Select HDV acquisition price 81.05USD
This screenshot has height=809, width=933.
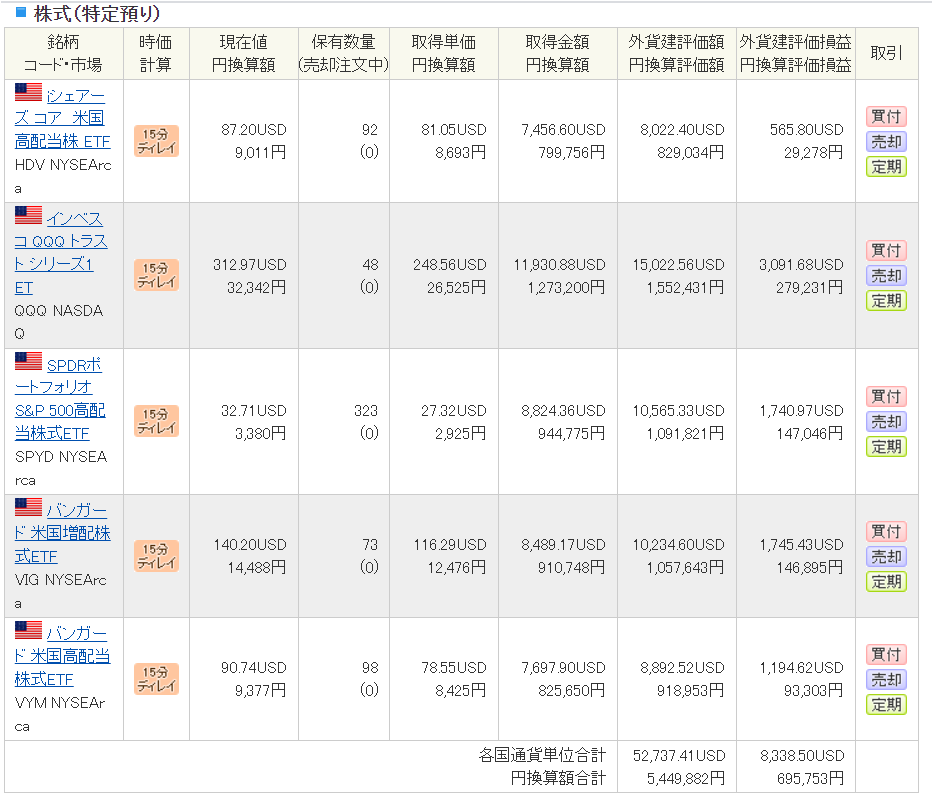(x=454, y=130)
